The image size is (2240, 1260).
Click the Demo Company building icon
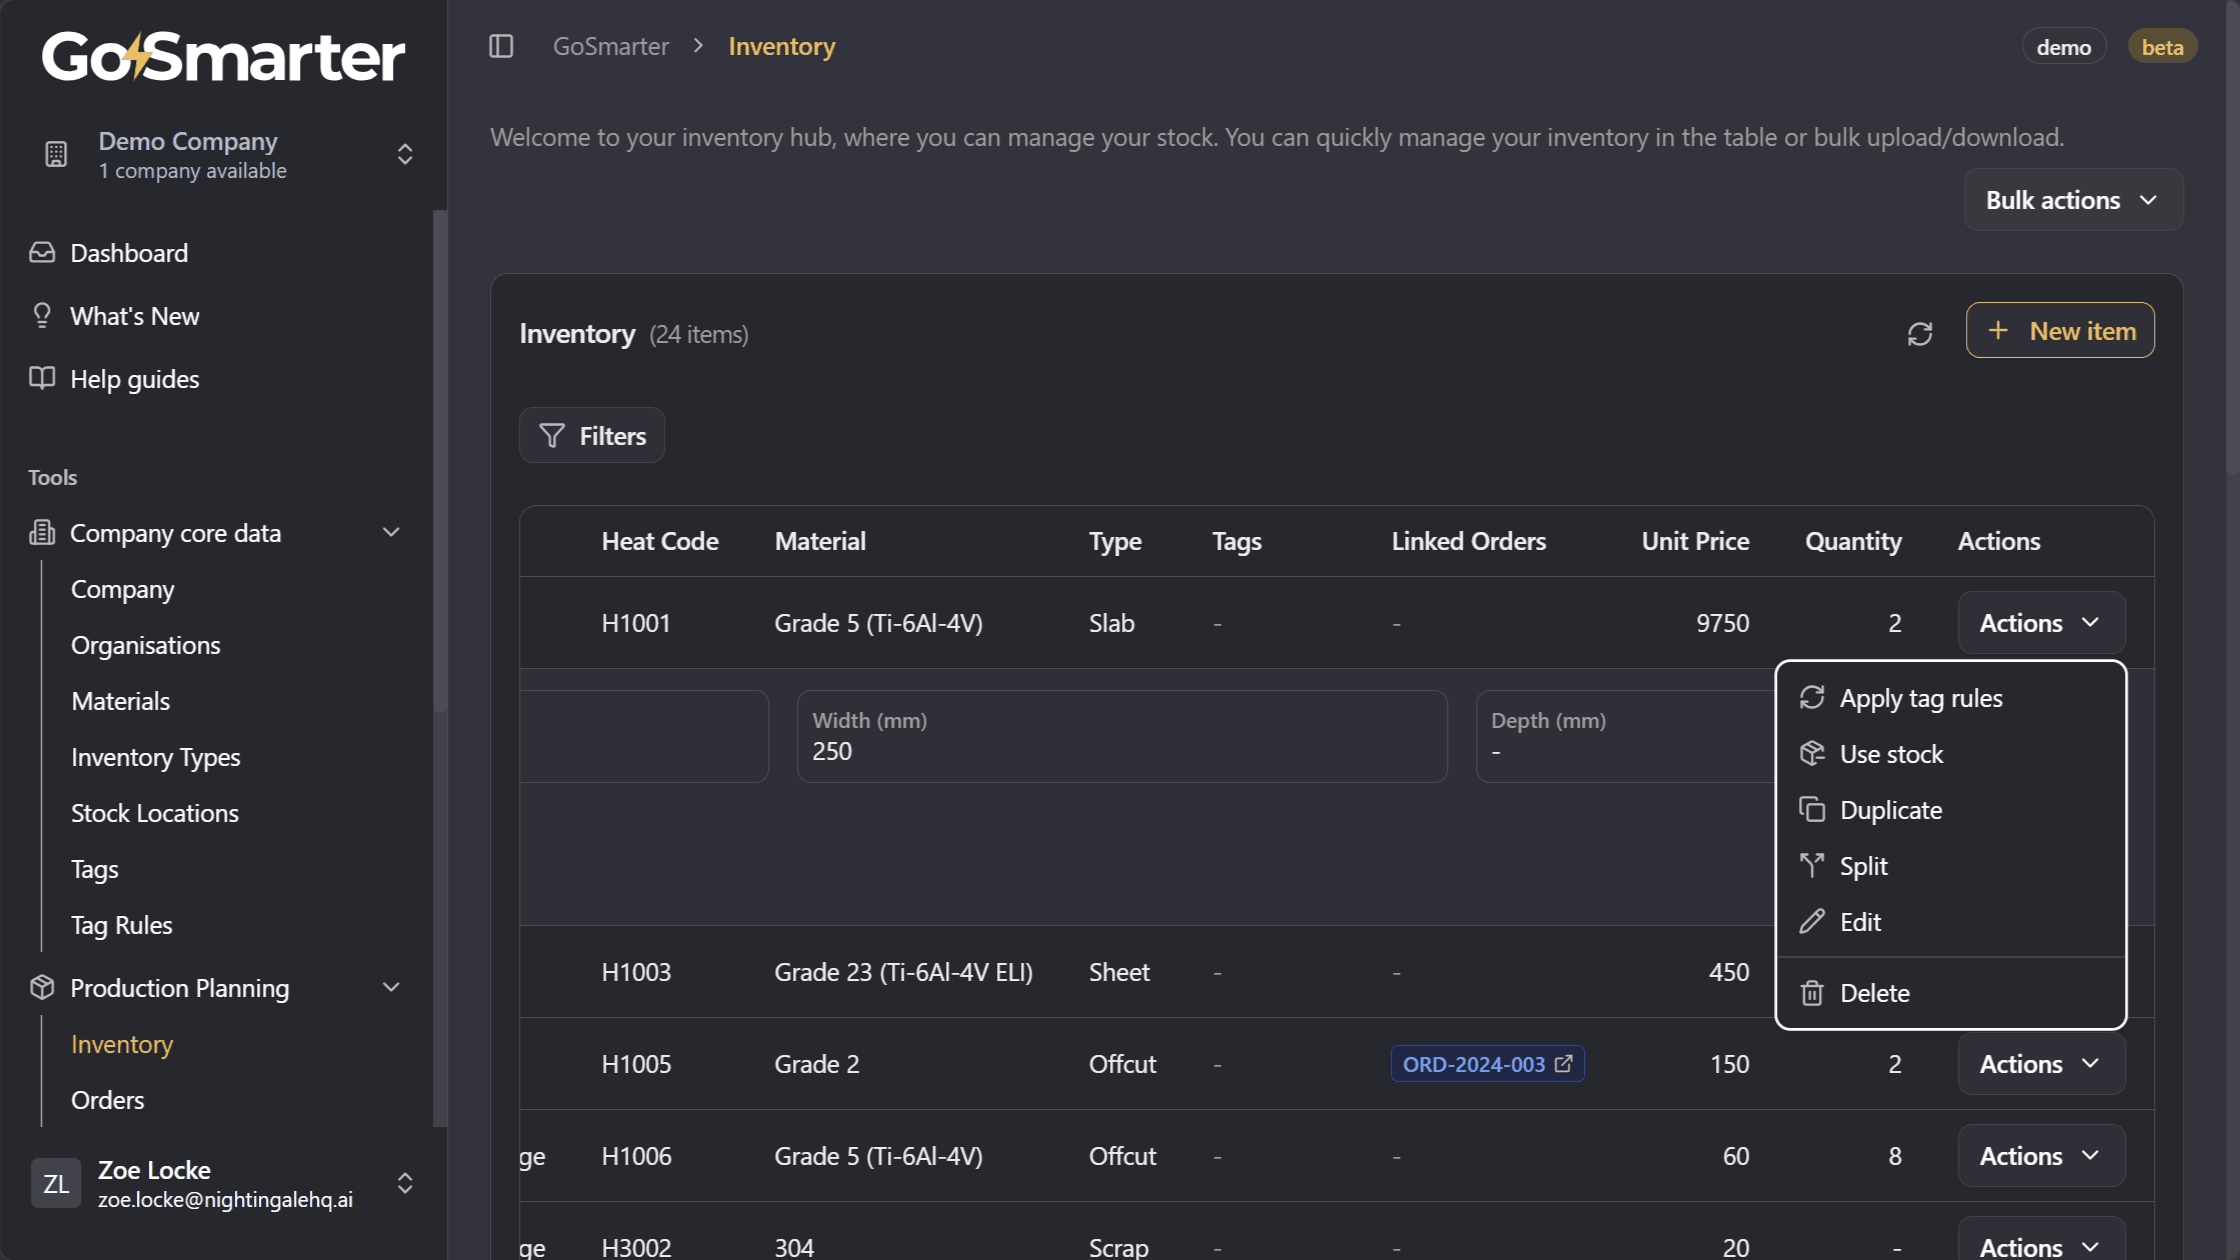[56, 154]
